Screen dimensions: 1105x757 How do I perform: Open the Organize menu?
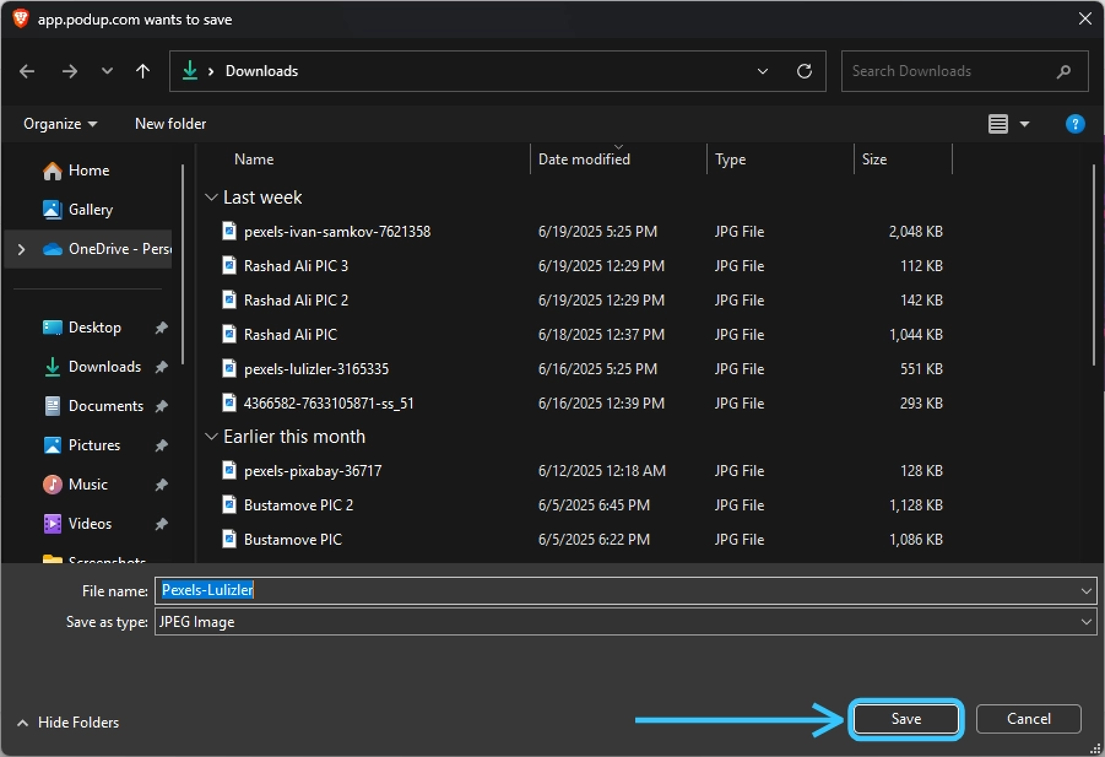60,124
